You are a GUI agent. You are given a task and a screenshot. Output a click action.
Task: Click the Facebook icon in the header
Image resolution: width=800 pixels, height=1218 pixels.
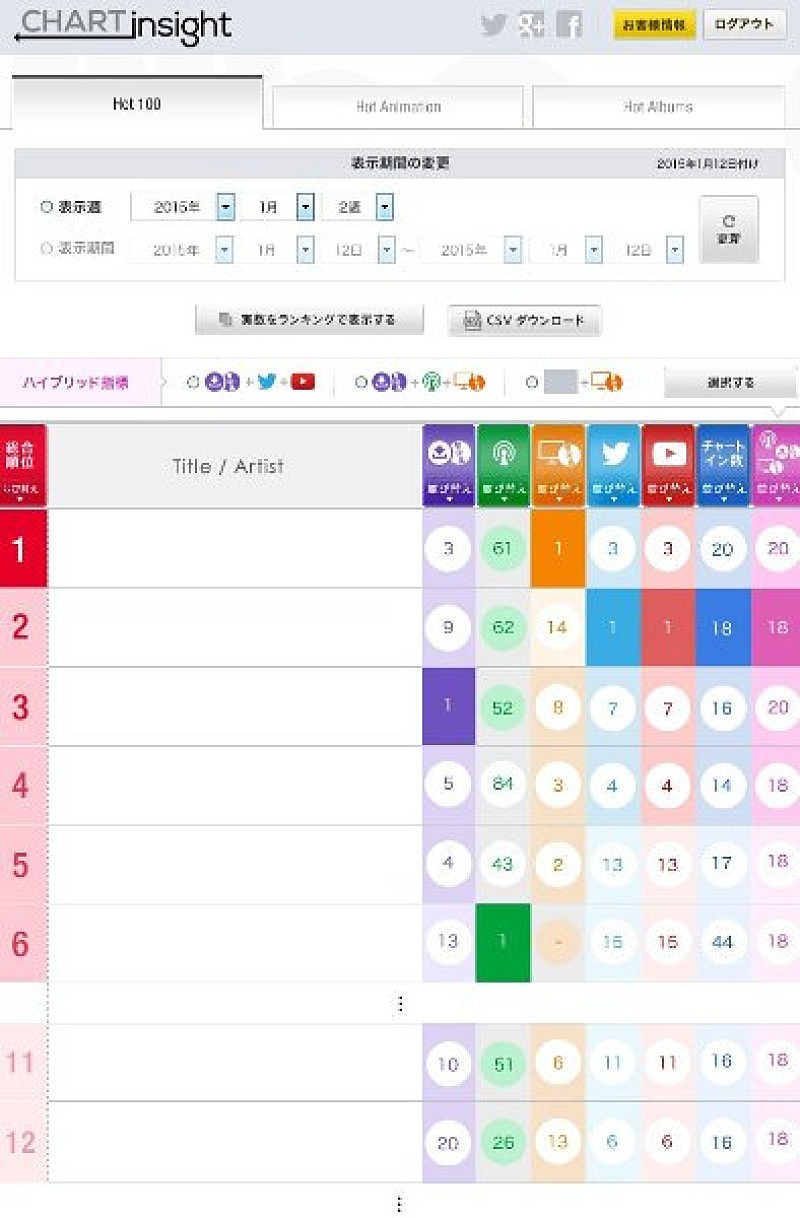coord(569,25)
